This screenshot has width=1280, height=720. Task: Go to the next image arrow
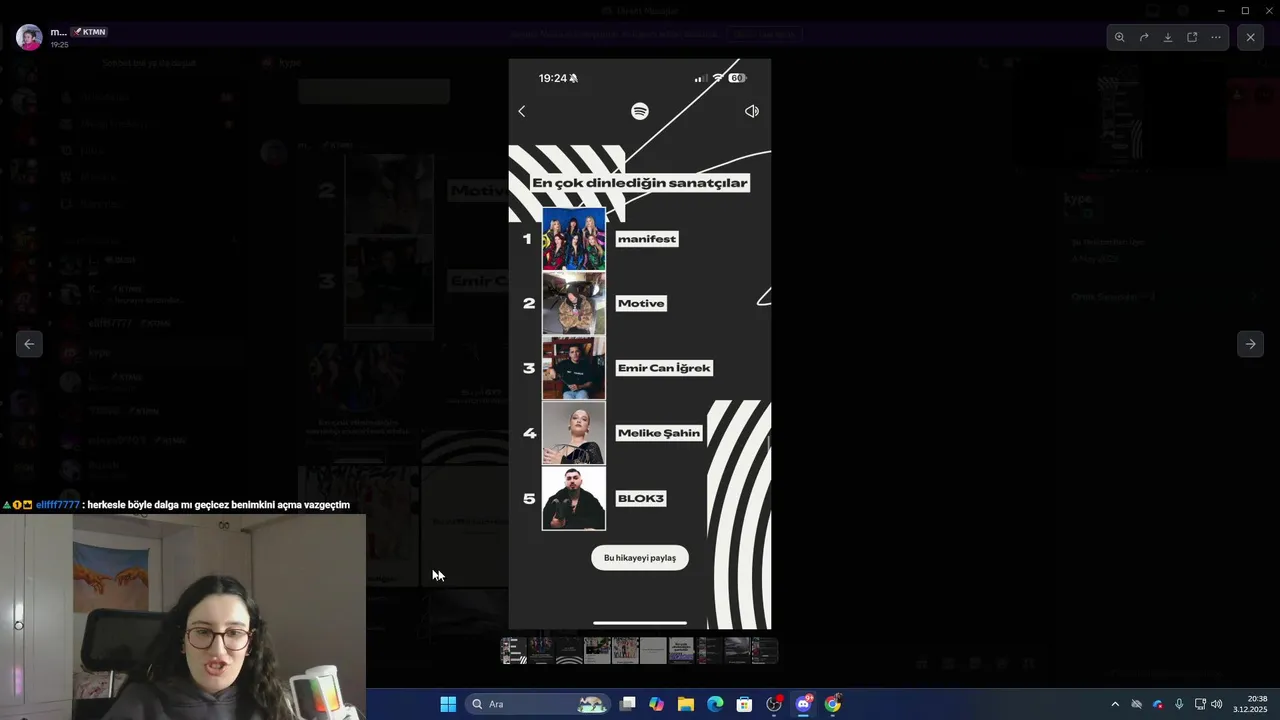coord(1250,344)
